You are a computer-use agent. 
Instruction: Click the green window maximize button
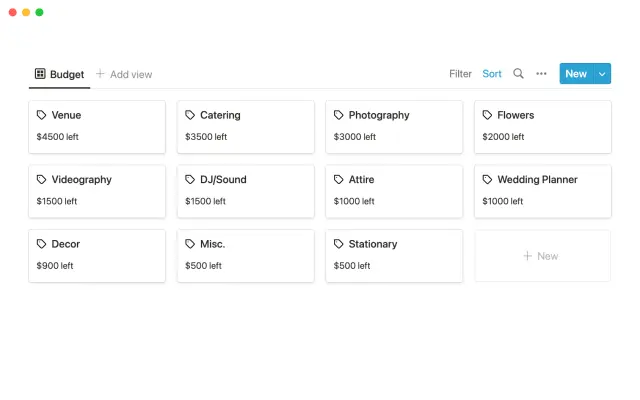(39, 12)
